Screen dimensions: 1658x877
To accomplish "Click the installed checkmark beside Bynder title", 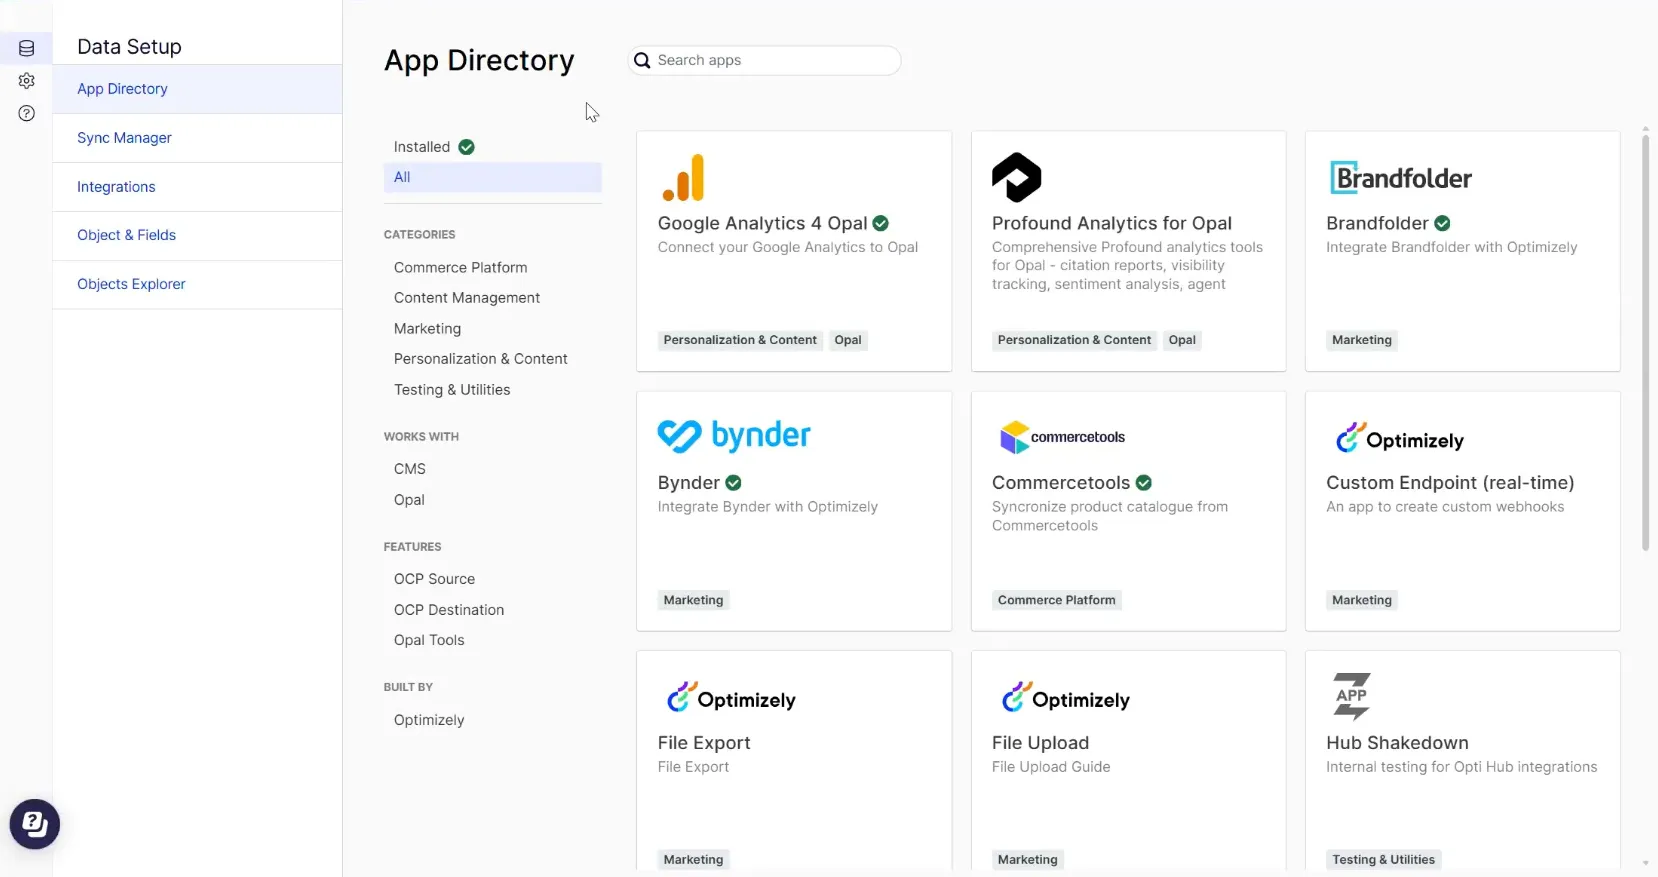I will (x=733, y=483).
